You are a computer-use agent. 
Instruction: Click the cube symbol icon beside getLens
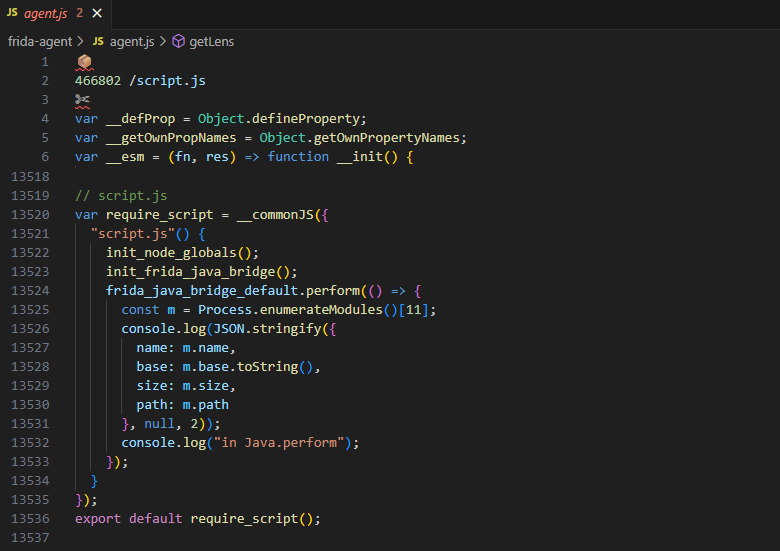179,41
